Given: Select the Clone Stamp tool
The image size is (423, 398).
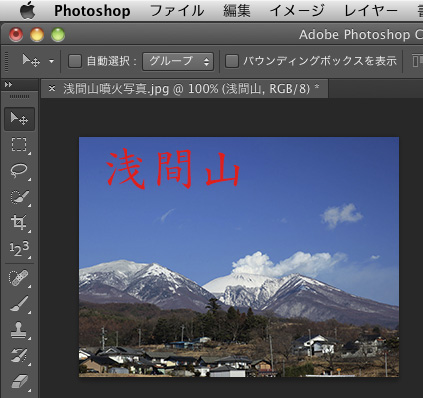Looking at the screenshot, I should 19,330.
